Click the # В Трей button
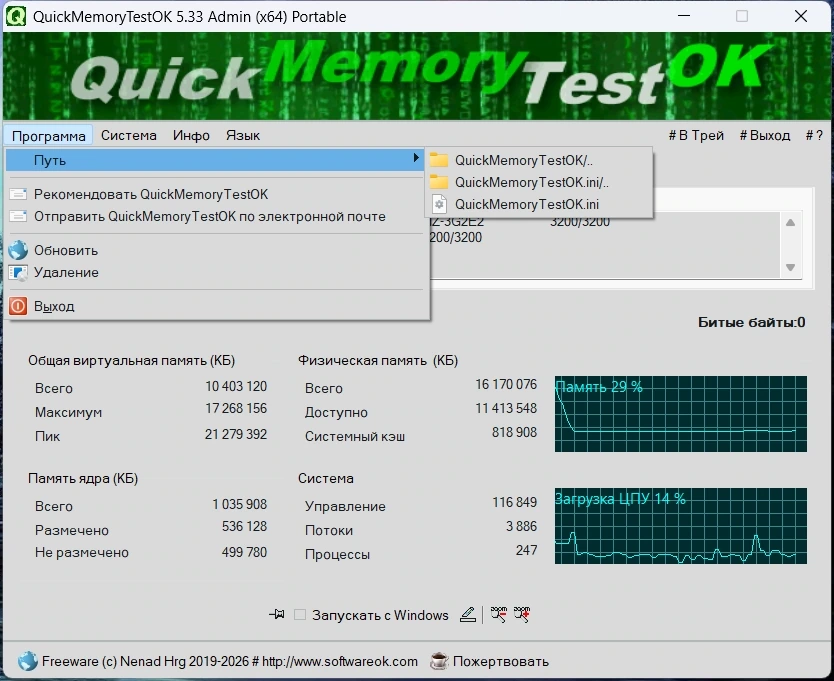This screenshot has height=681, width=834. [x=696, y=135]
